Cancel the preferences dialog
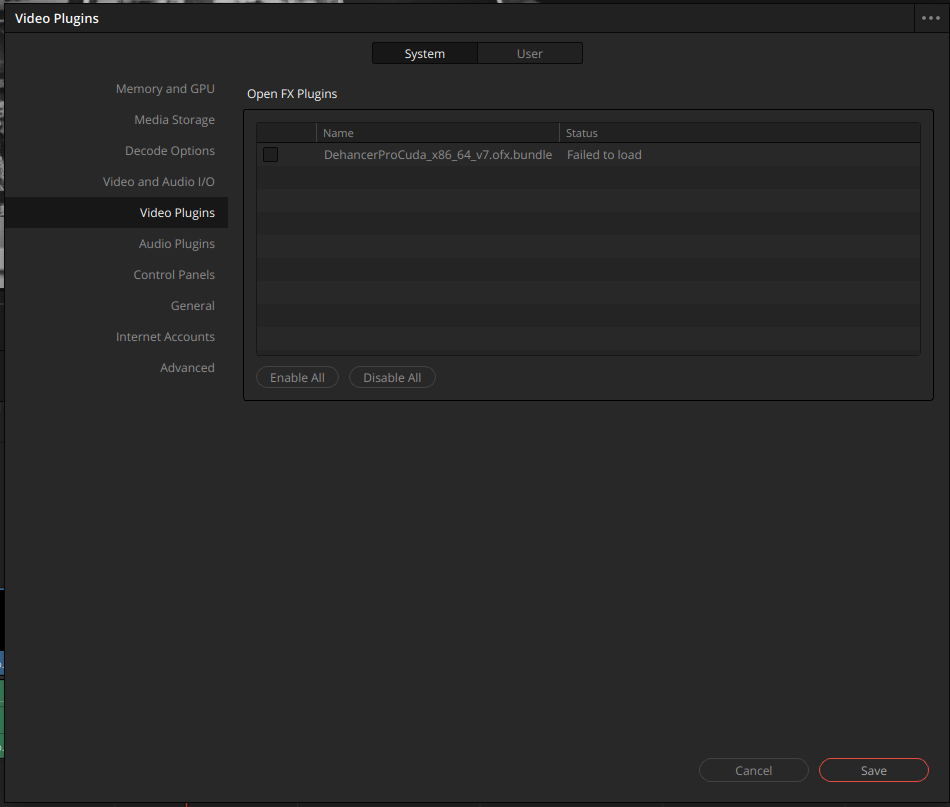This screenshot has height=807, width=950. 753,770
